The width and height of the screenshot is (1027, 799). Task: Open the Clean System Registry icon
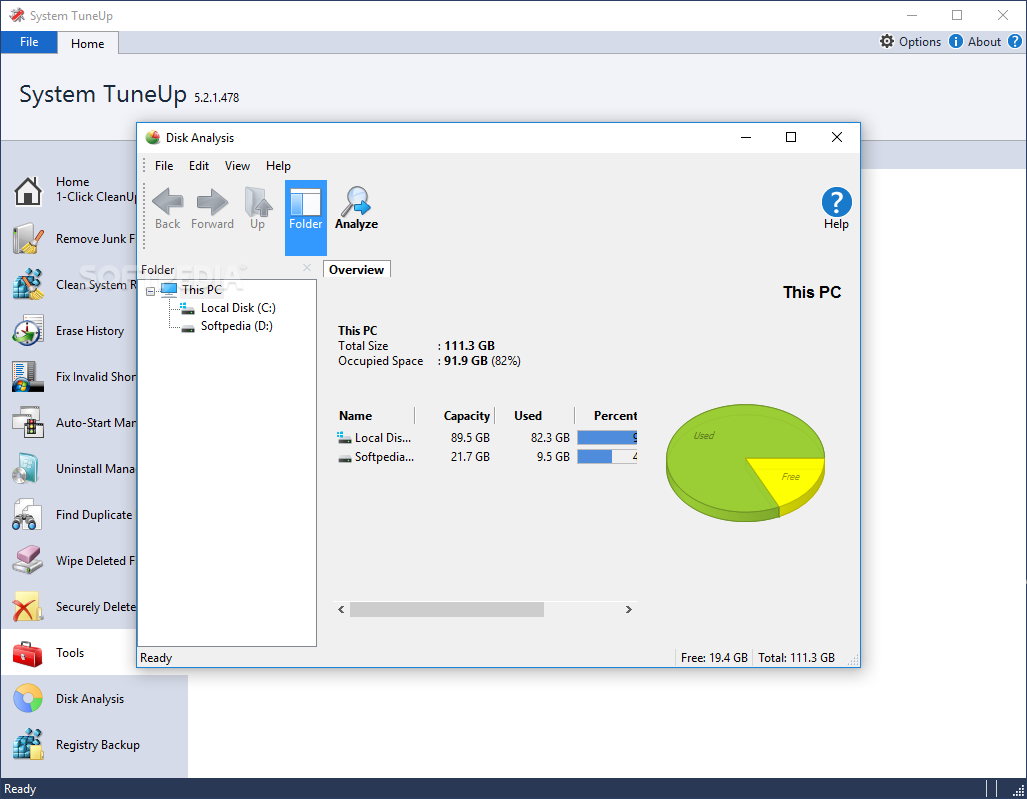tap(28, 284)
